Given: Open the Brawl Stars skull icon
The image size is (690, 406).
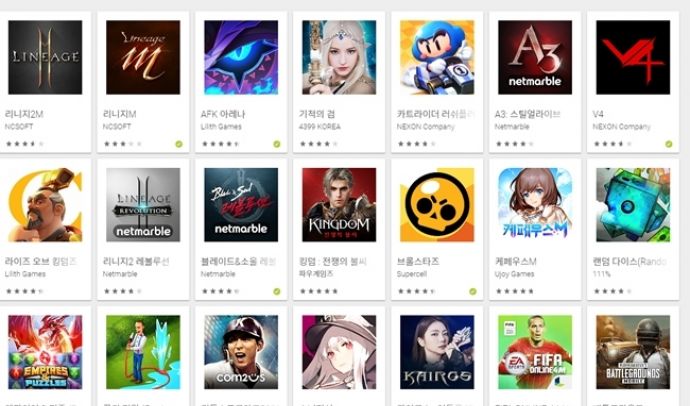Looking at the screenshot, I should pos(437,205).
